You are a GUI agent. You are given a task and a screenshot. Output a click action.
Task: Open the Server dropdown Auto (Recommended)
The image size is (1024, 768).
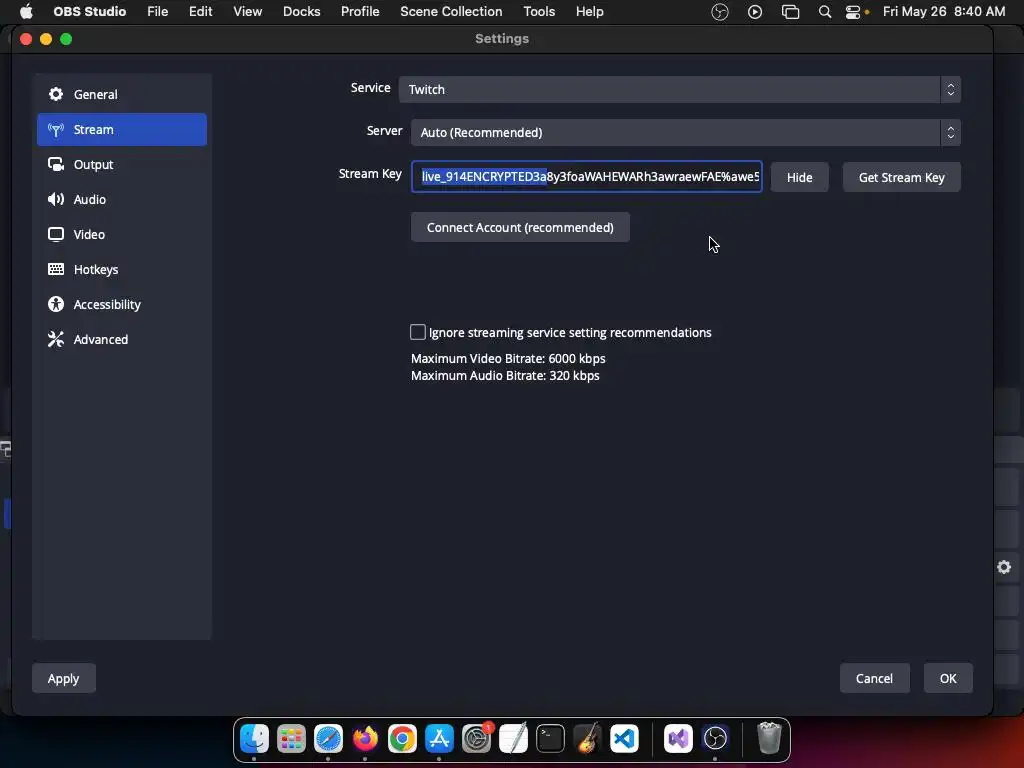tap(686, 133)
